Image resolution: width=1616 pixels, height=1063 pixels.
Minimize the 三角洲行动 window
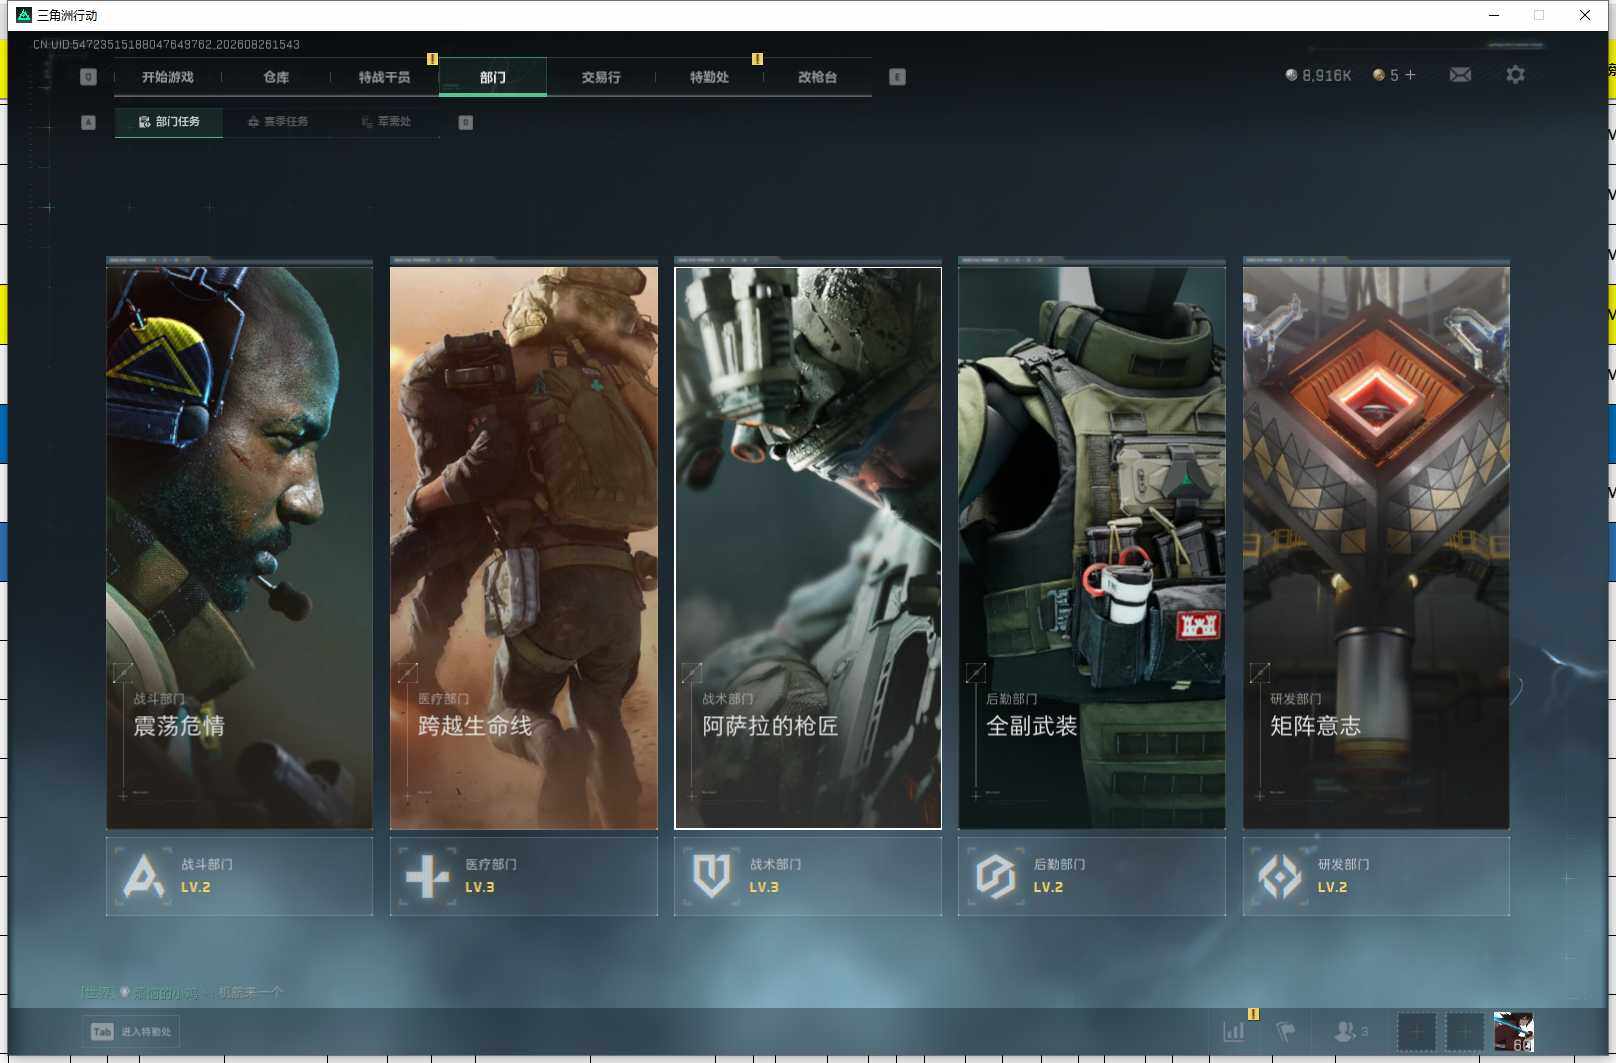point(1494,15)
